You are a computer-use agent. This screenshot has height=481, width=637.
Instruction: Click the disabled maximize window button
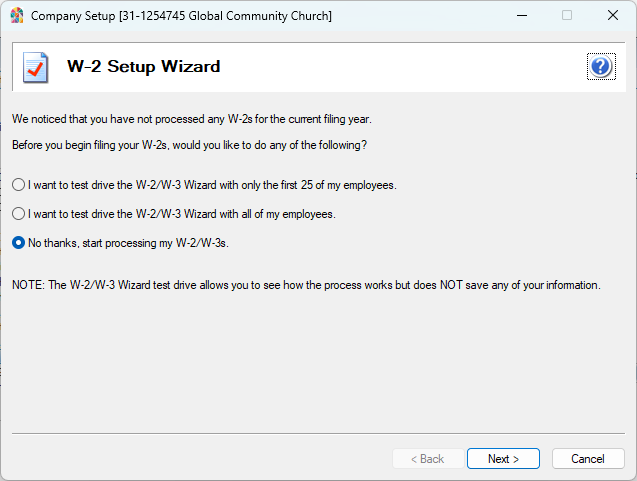[567, 16]
